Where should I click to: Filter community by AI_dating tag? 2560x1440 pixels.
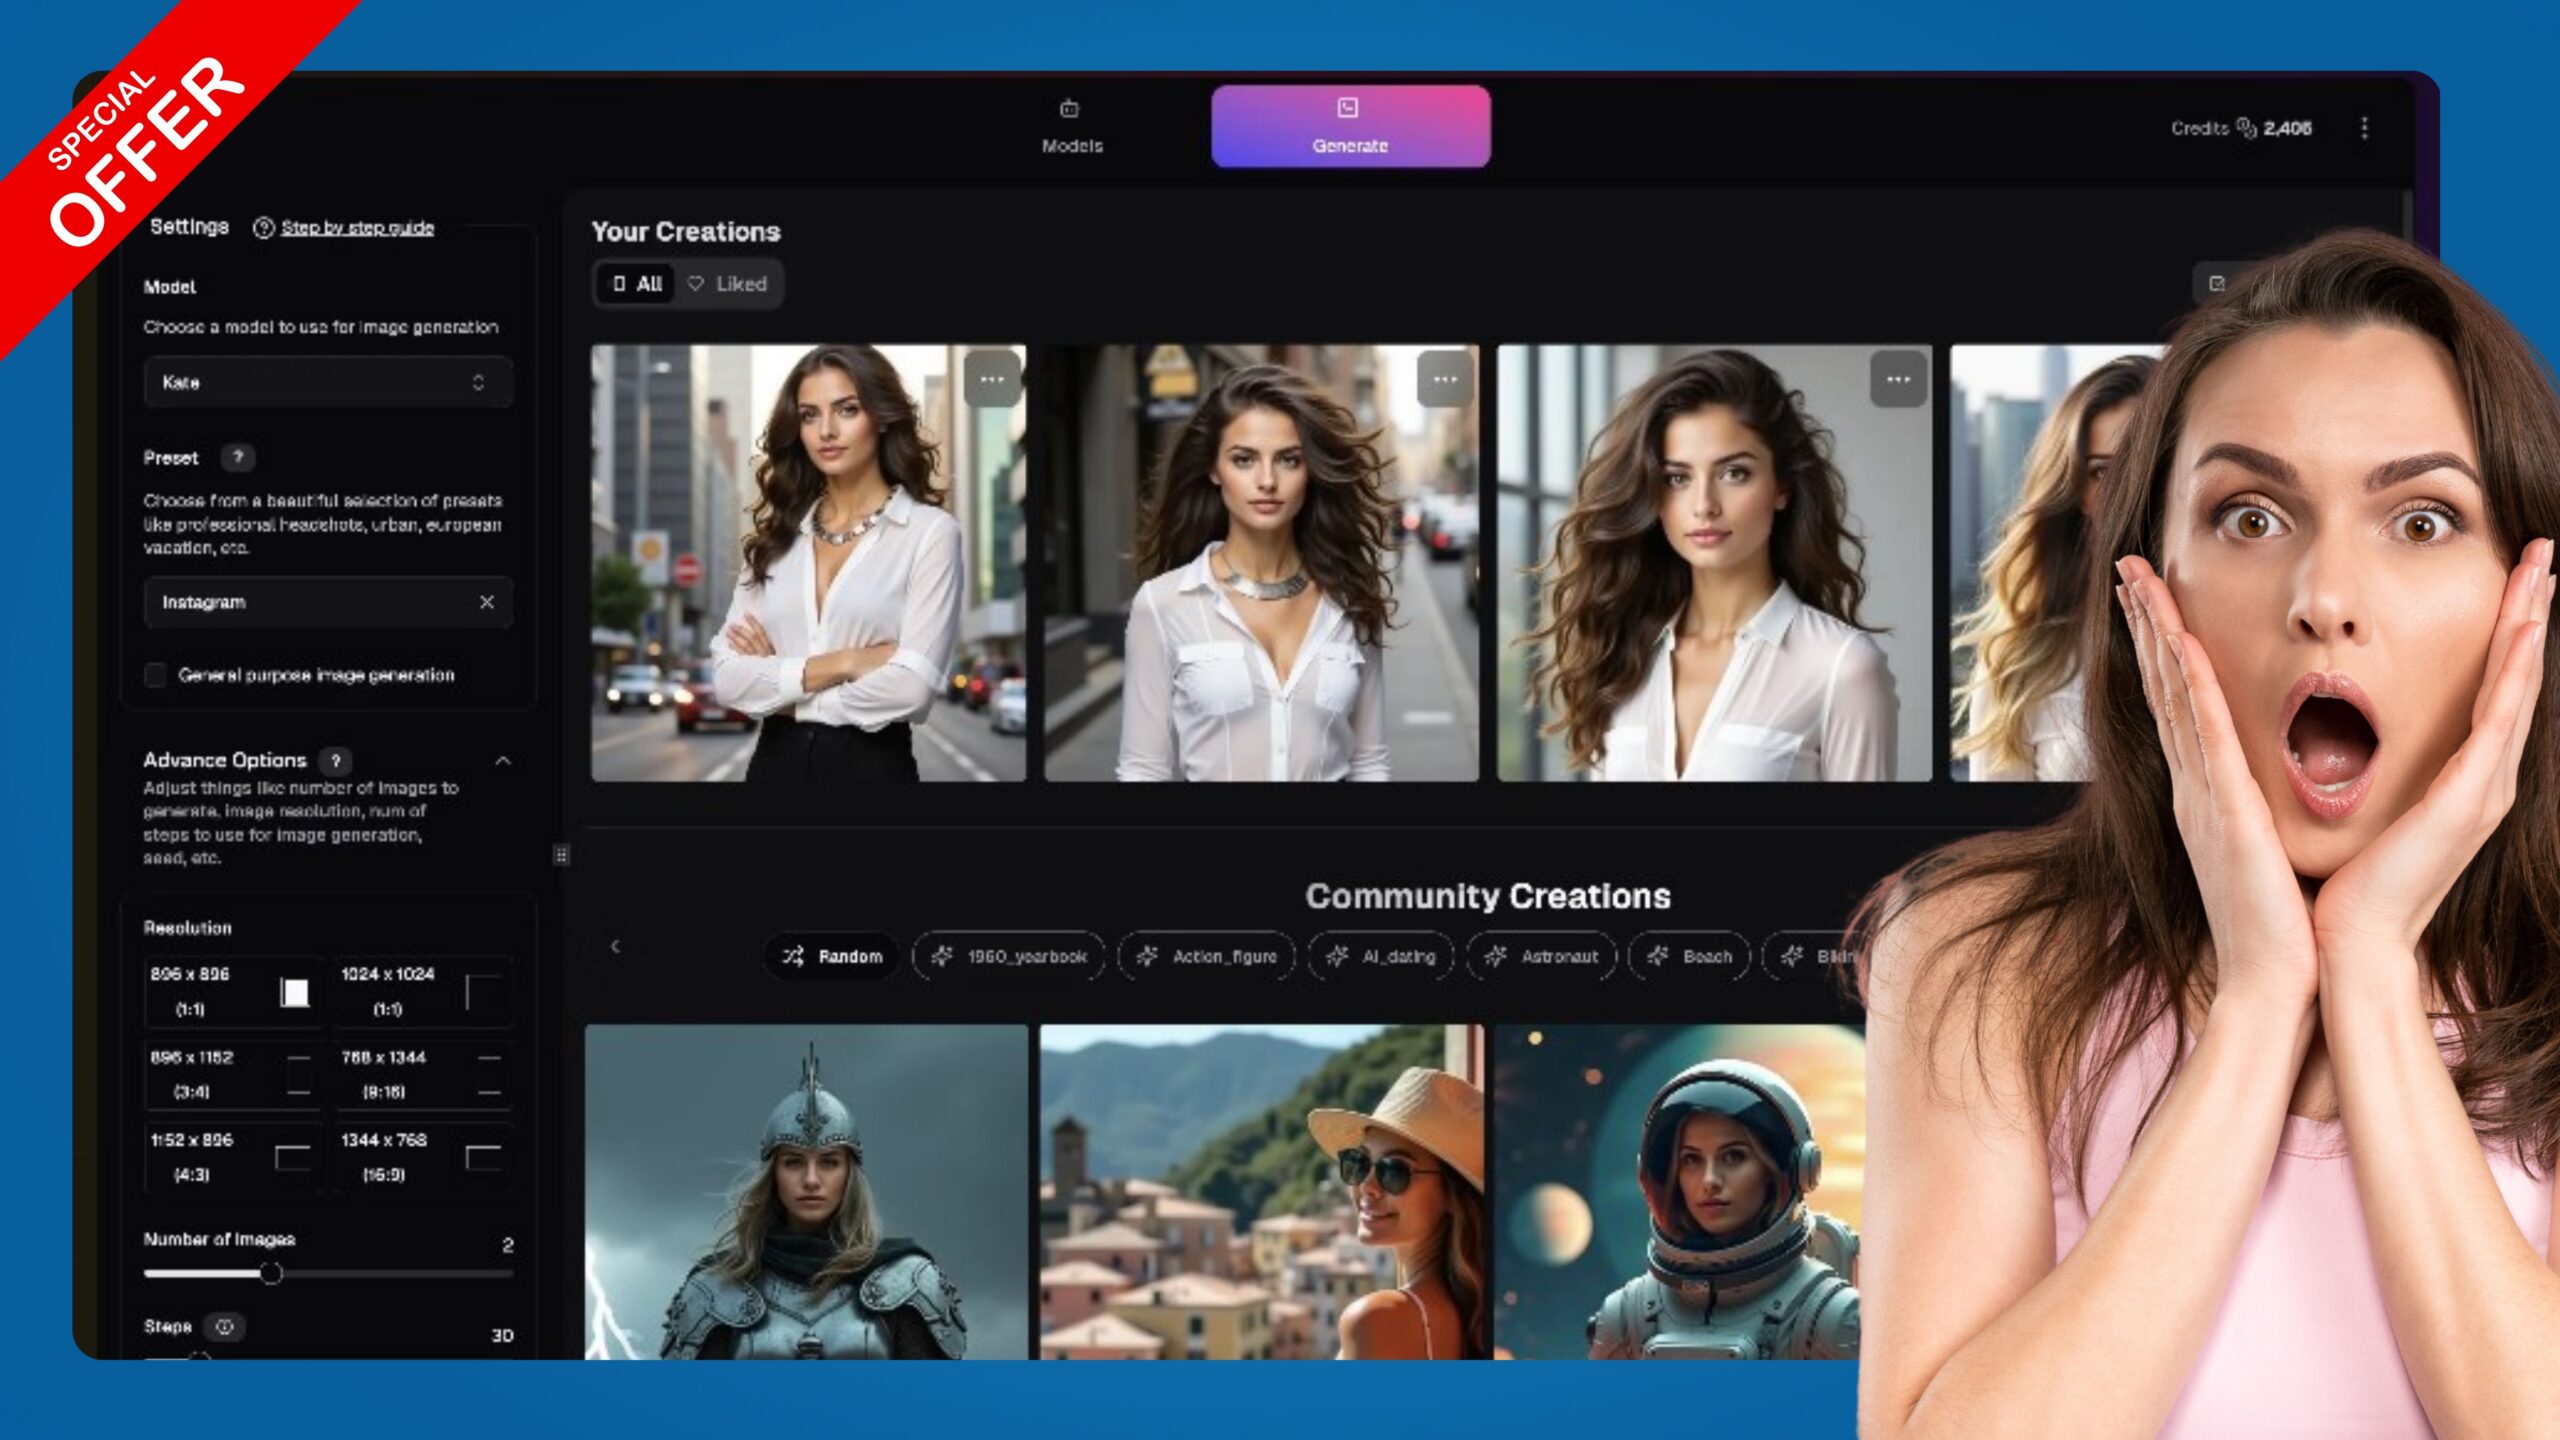click(x=1380, y=957)
